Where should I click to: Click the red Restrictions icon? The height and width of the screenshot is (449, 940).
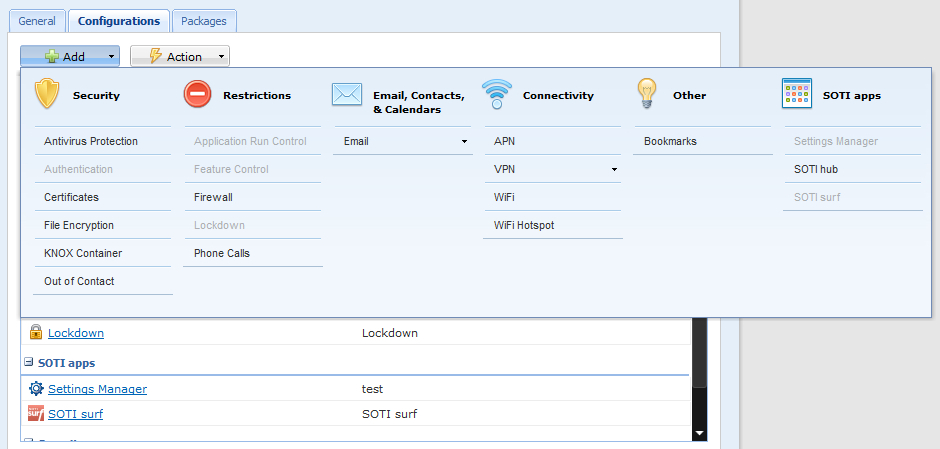pos(197,94)
